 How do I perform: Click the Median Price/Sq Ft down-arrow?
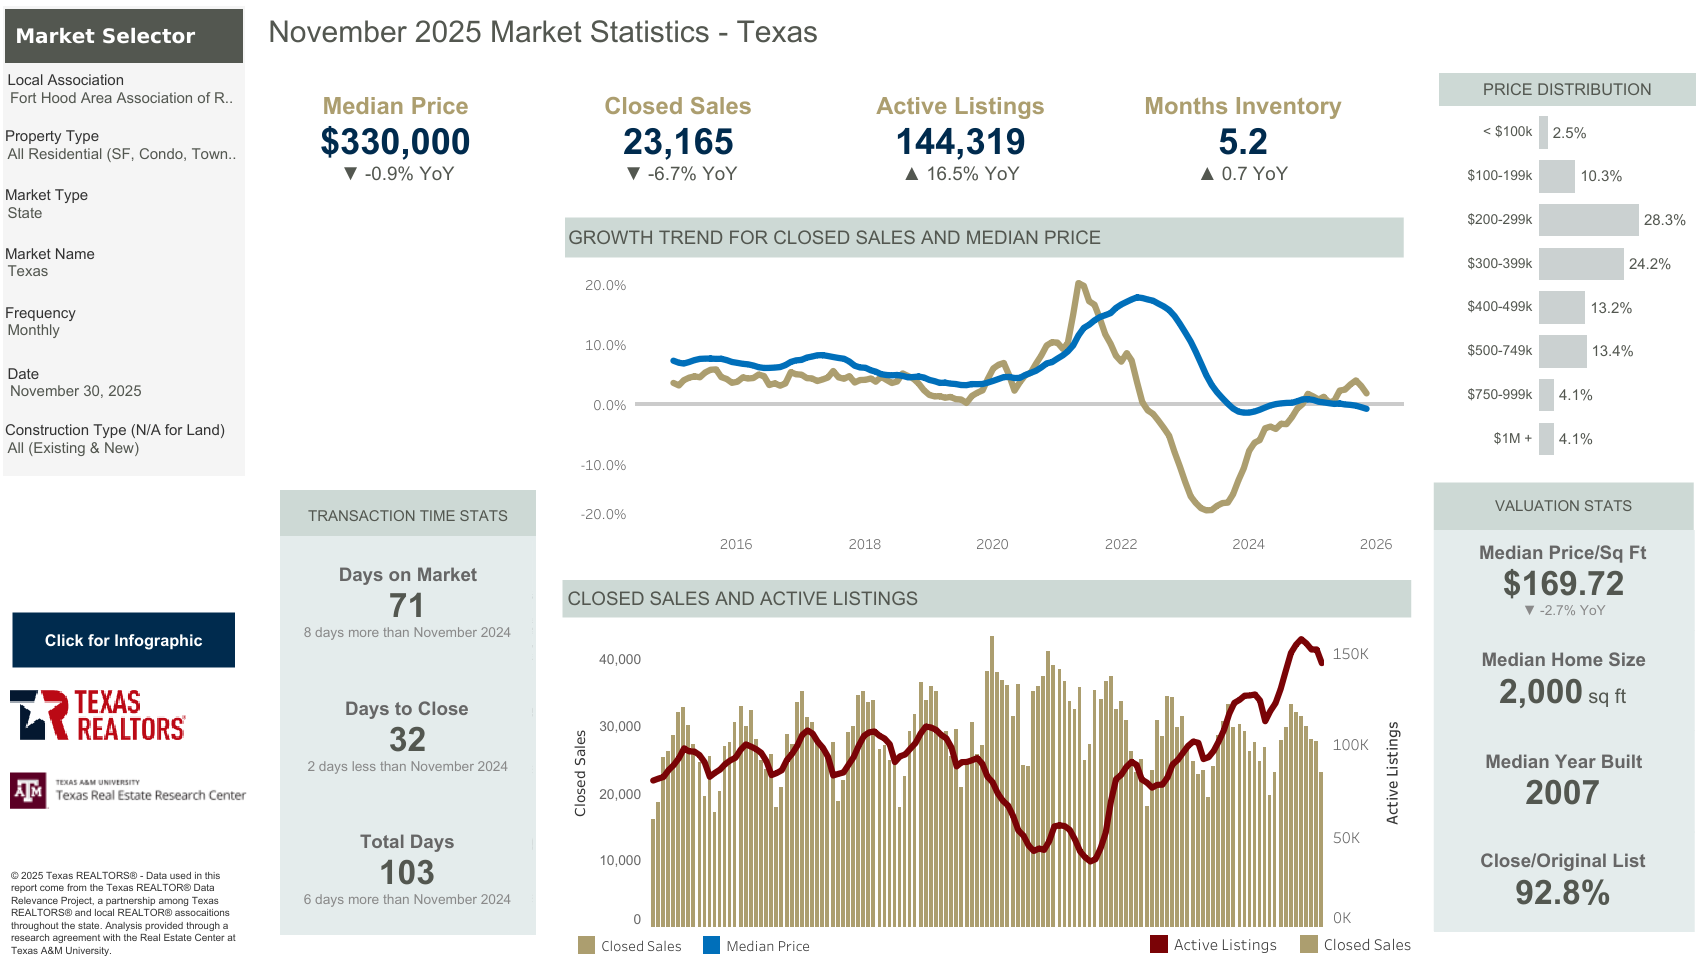tap(1529, 610)
